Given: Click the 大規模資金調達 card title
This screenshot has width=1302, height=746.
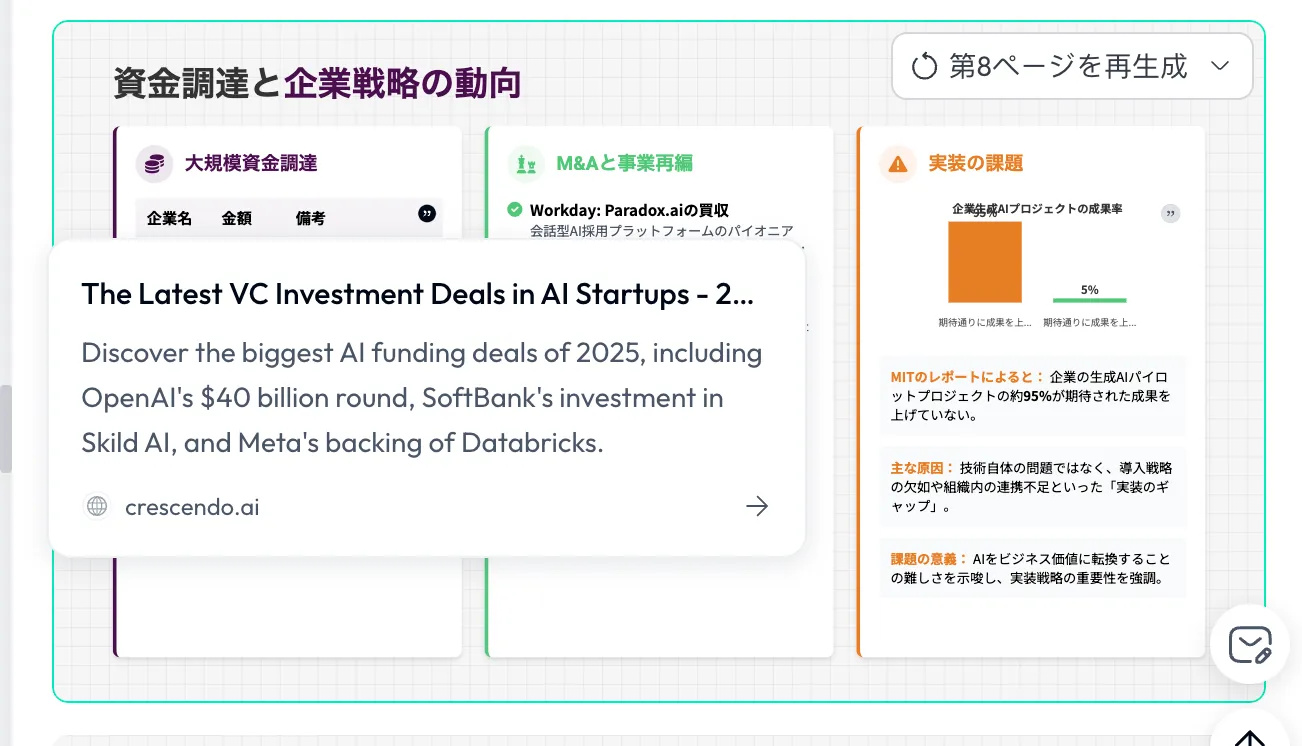Looking at the screenshot, I should 251,163.
